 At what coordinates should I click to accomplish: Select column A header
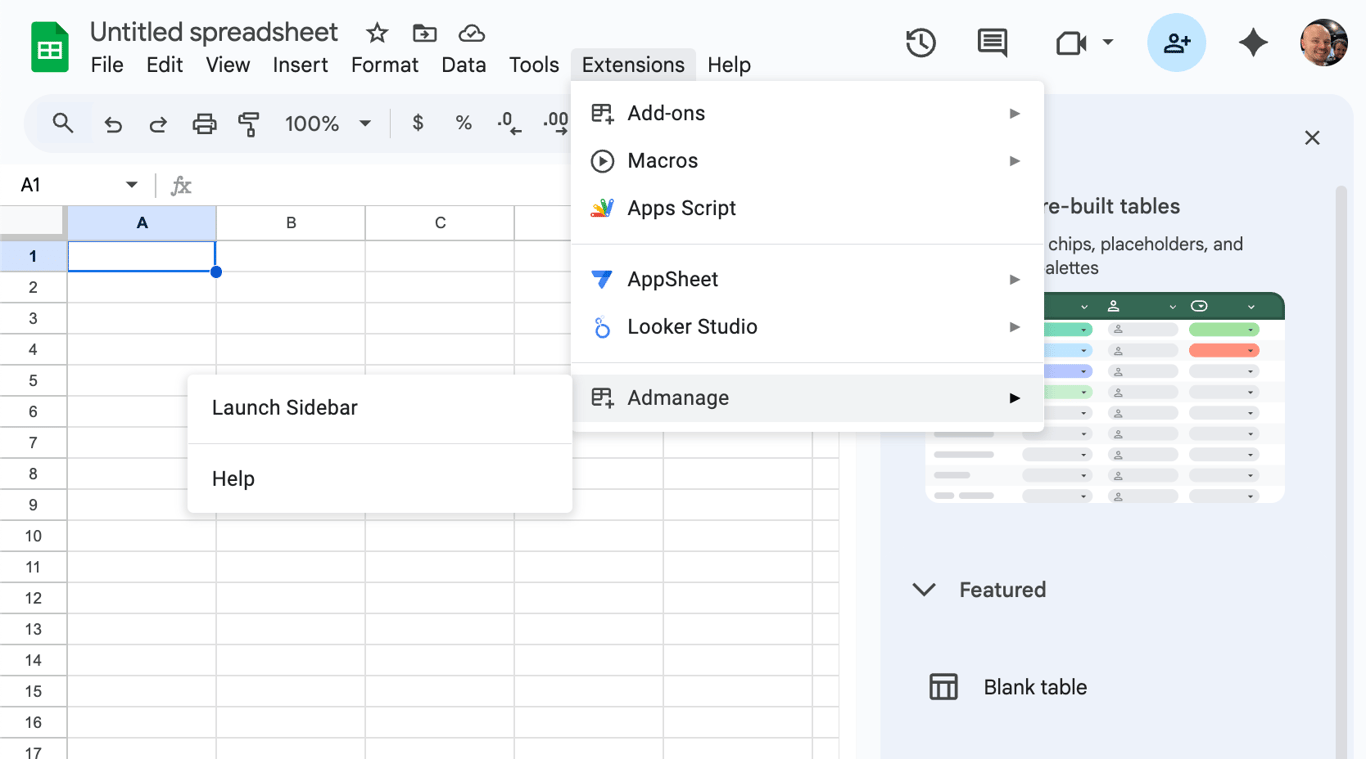pos(142,223)
